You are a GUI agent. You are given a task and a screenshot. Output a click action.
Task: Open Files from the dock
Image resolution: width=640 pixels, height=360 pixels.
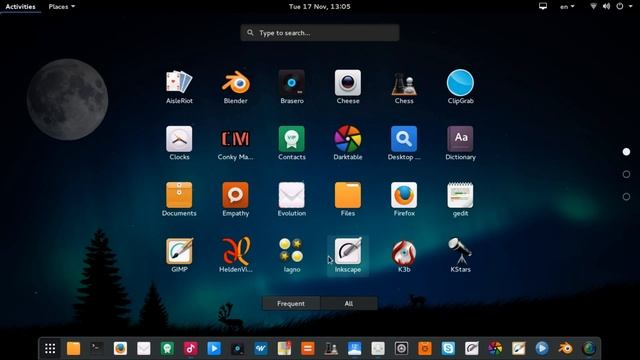pyautogui.click(x=73, y=349)
